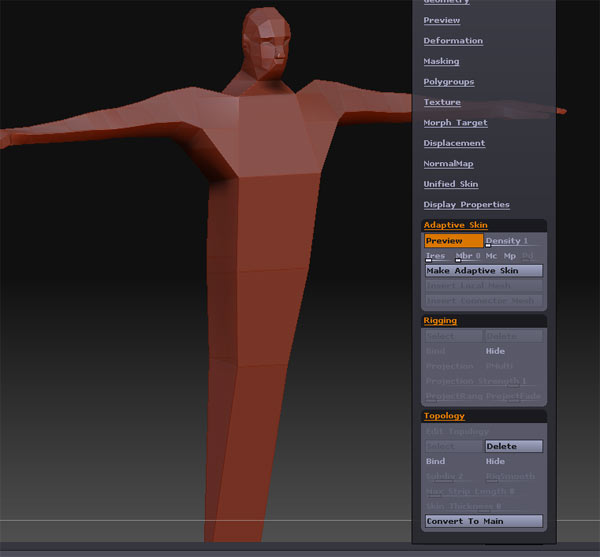
Task: Toggle Hide in the Topology section
Action: click(495, 461)
